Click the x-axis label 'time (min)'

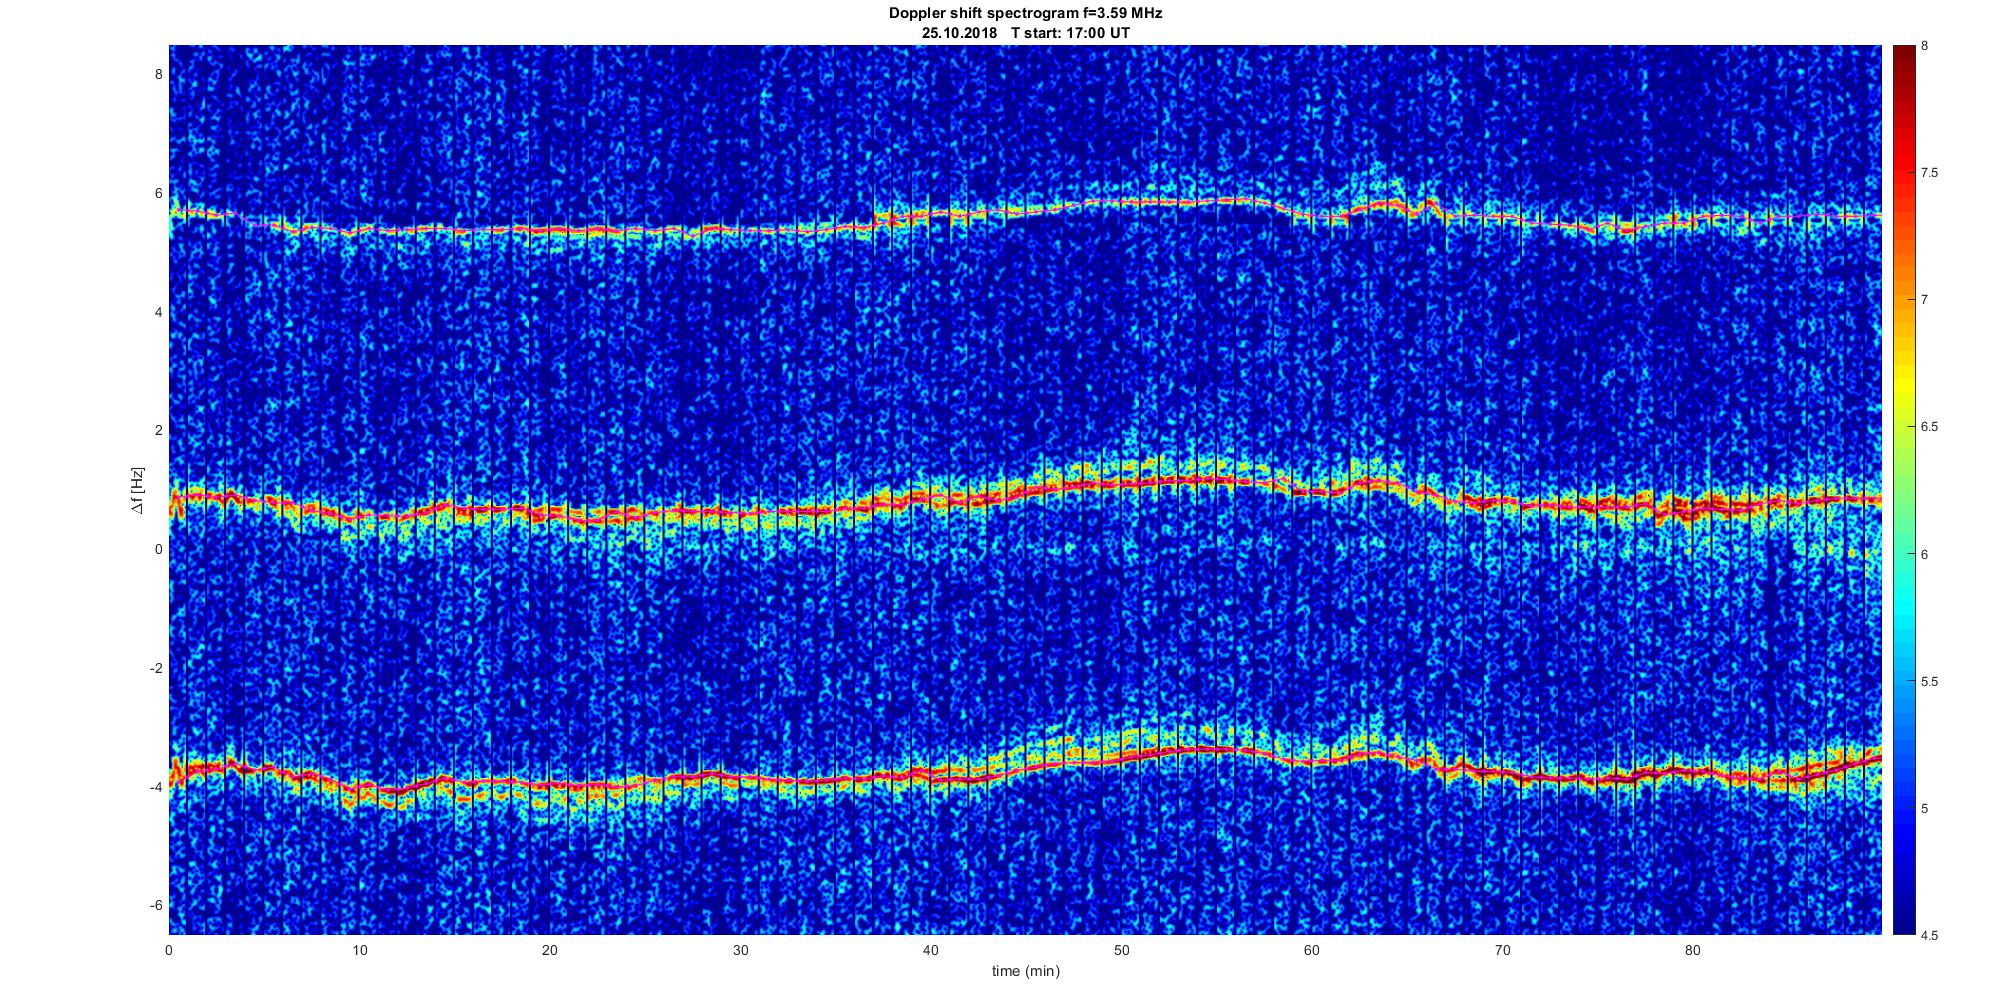[x=1026, y=971]
